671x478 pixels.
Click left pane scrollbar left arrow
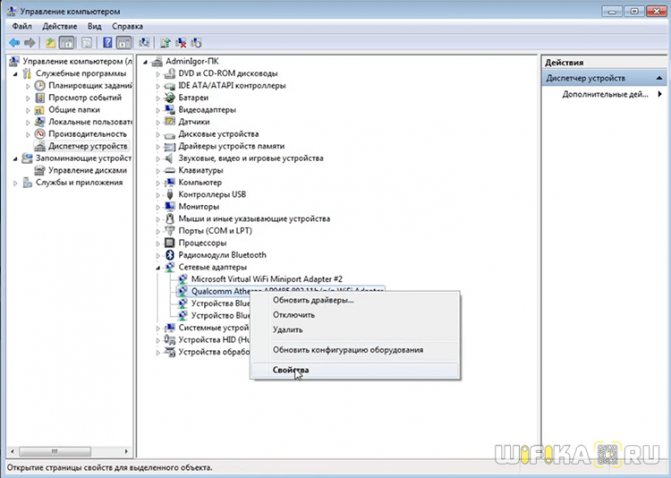point(12,451)
